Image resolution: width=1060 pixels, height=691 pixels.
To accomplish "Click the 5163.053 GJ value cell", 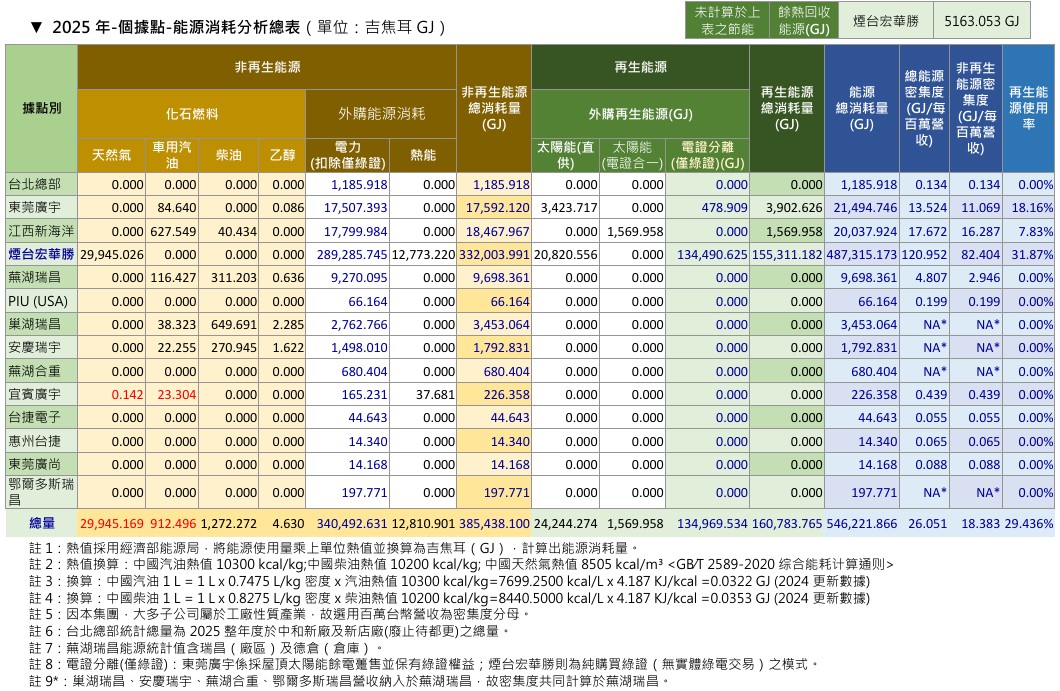I will click(x=982, y=21).
